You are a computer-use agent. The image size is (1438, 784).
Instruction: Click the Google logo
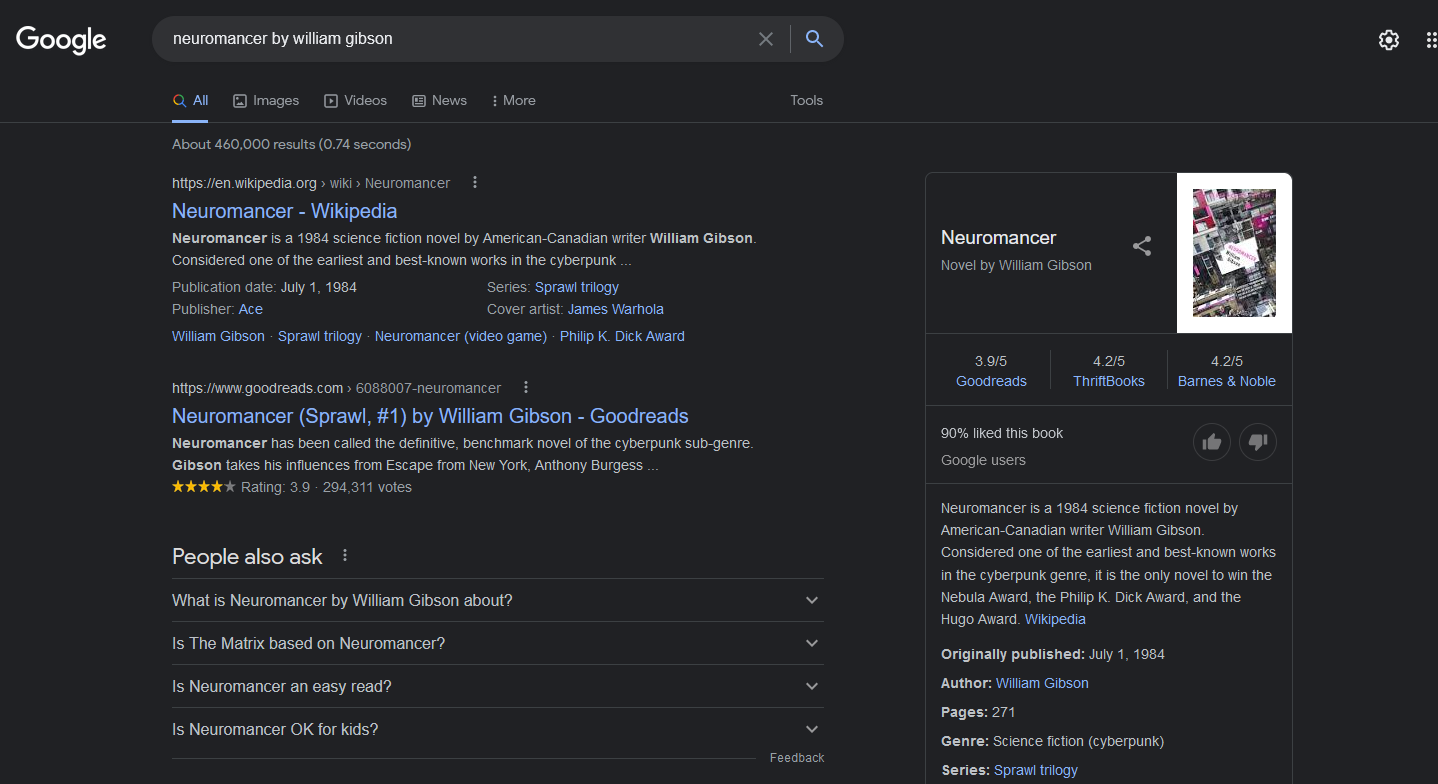click(x=61, y=39)
